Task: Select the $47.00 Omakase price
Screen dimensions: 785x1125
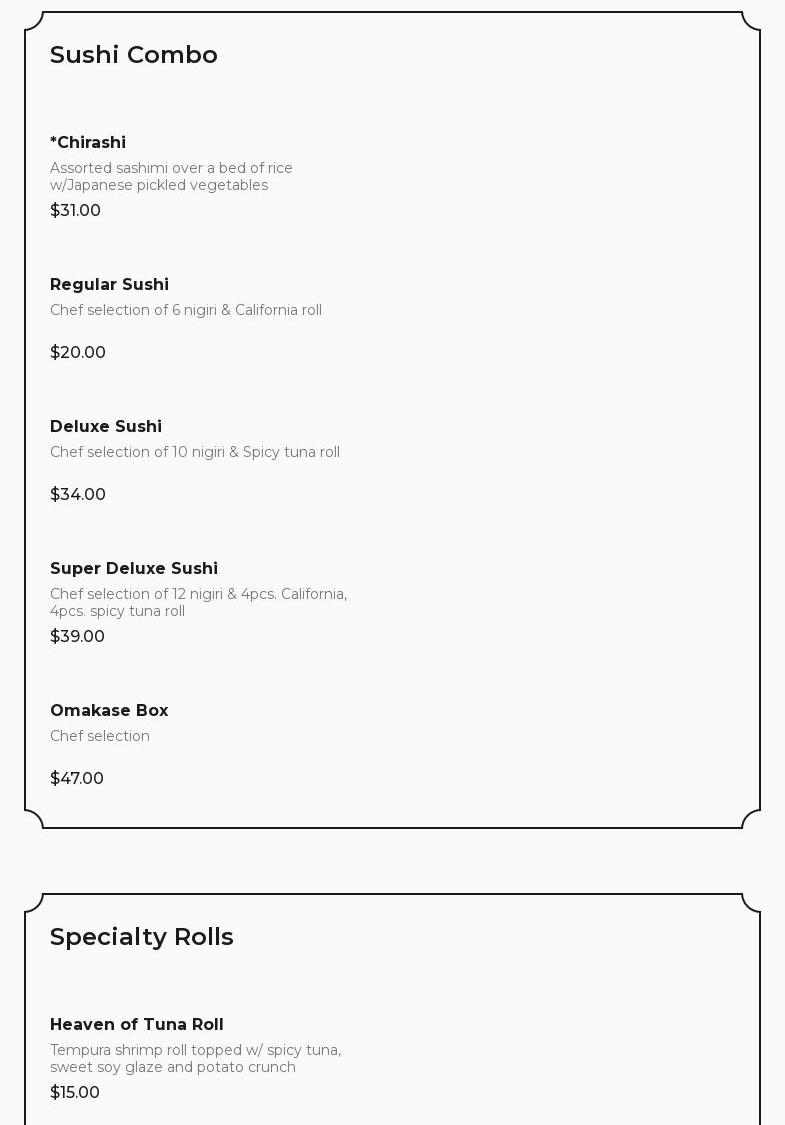Action: (77, 778)
